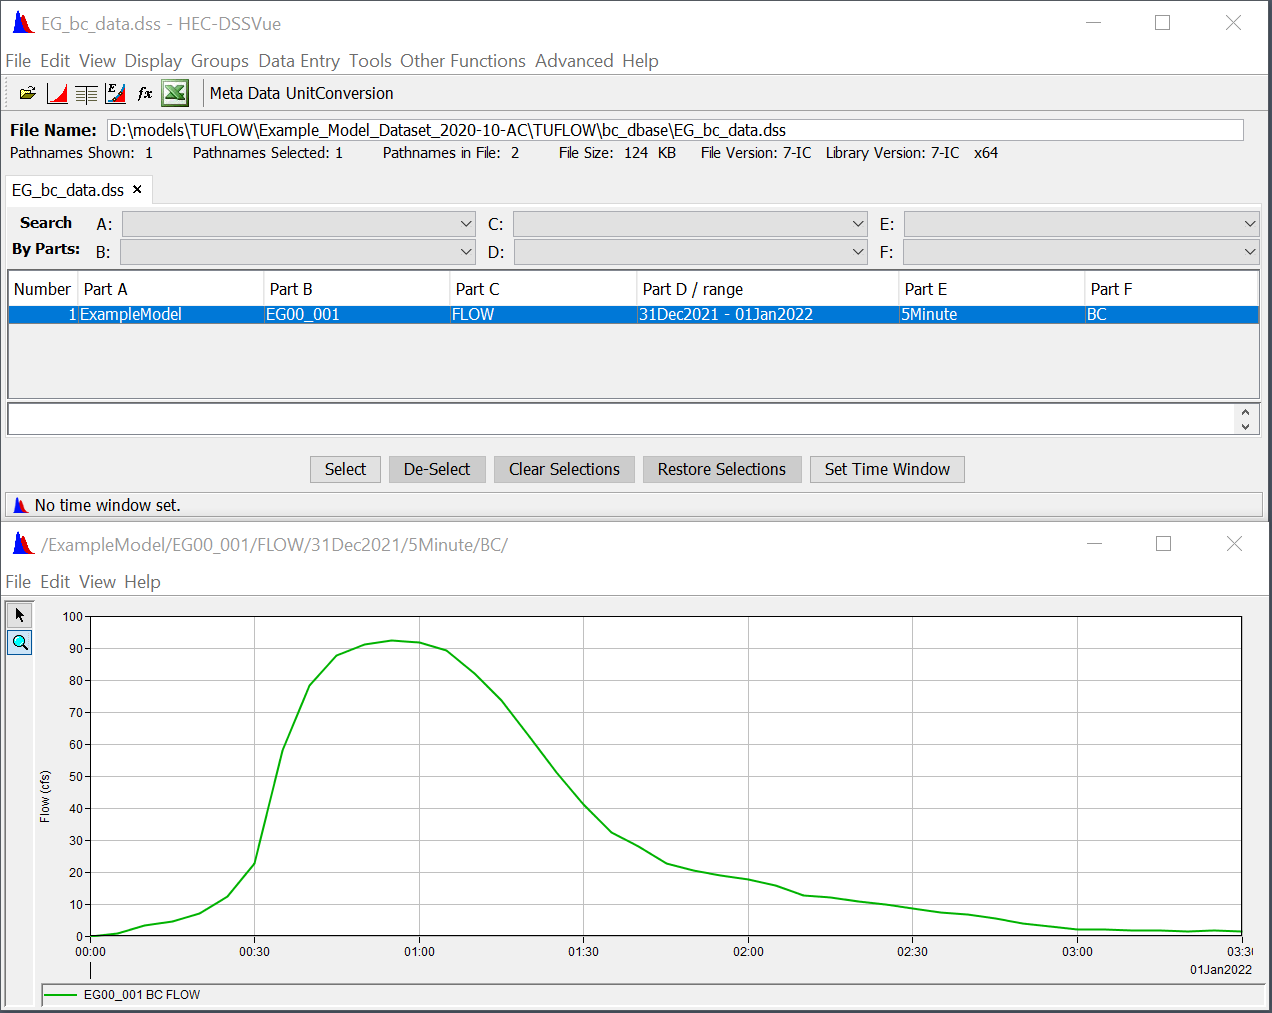Click the Plot data chart icon
The image size is (1272, 1013).
pos(57,93)
